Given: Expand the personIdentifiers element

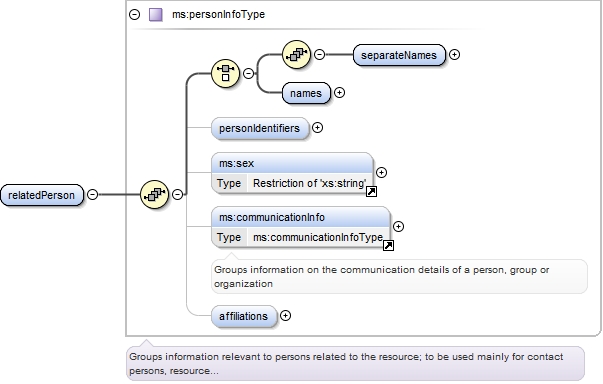Looking at the screenshot, I should (x=317, y=128).
